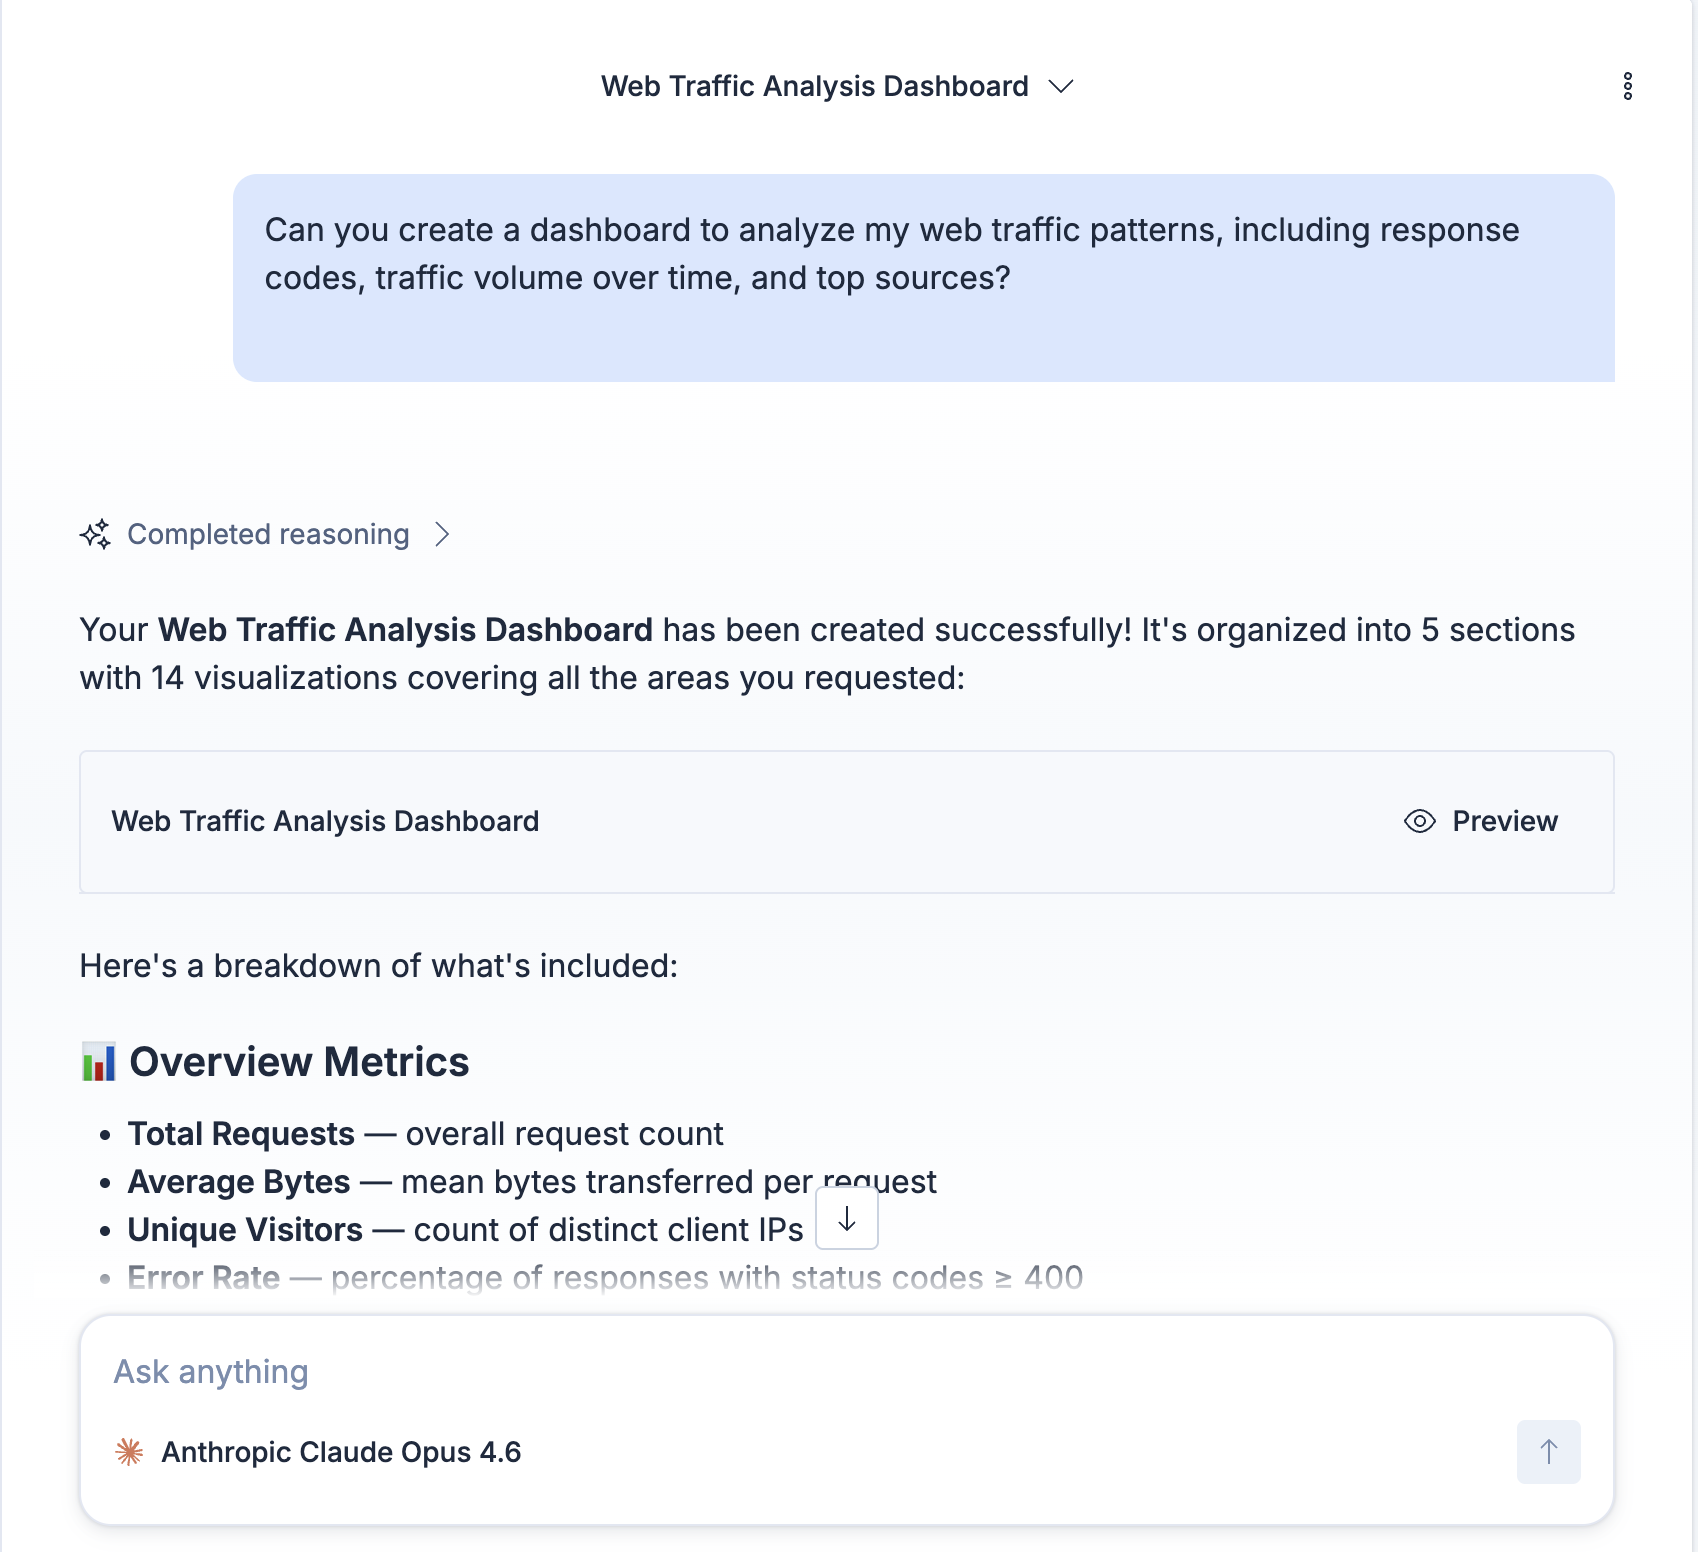Open Preview of the dashboard

click(x=1504, y=821)
